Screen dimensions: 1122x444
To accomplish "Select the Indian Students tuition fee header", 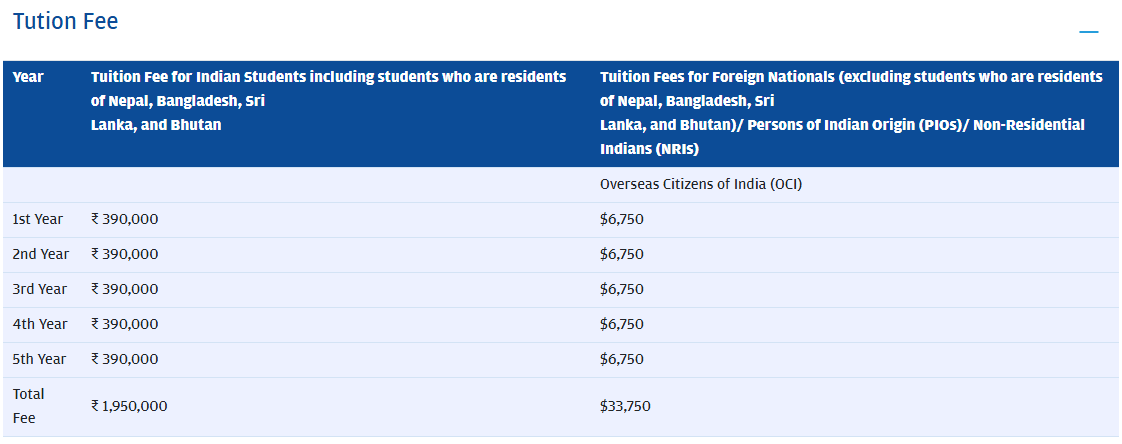I will coord(328,101).
